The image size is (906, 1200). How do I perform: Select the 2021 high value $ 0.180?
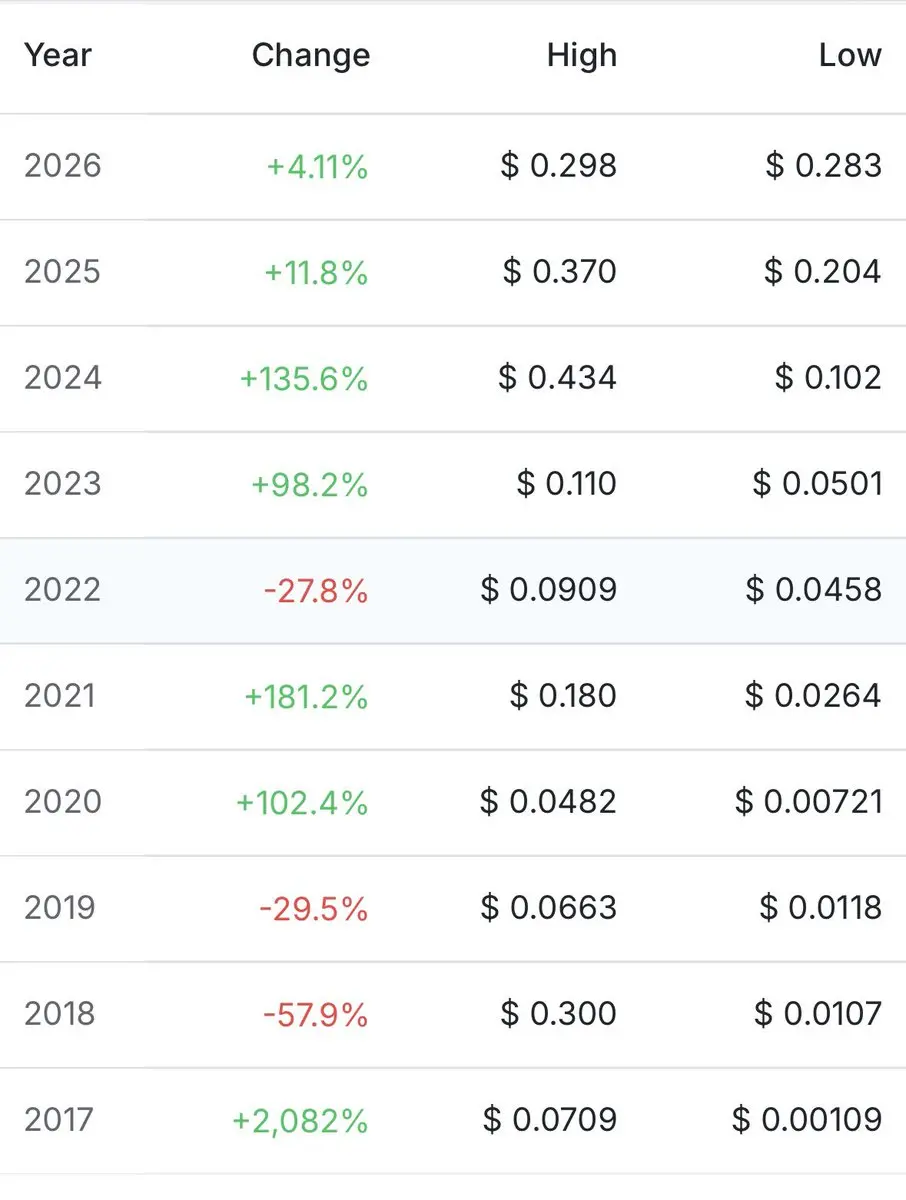[x=563, y=696]
